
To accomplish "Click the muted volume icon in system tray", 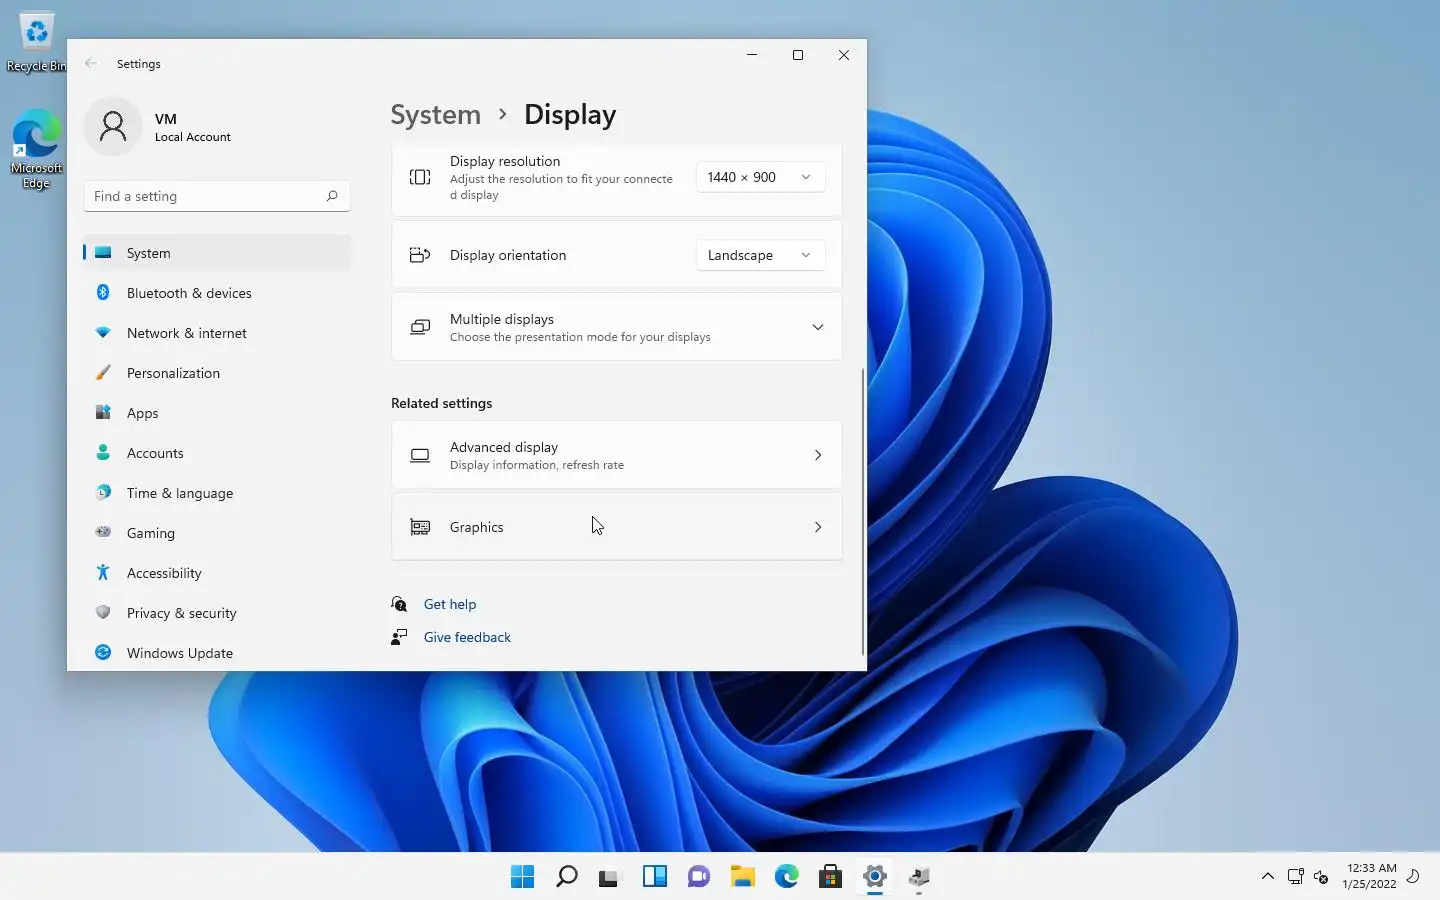I will [x=1321, y=877].
